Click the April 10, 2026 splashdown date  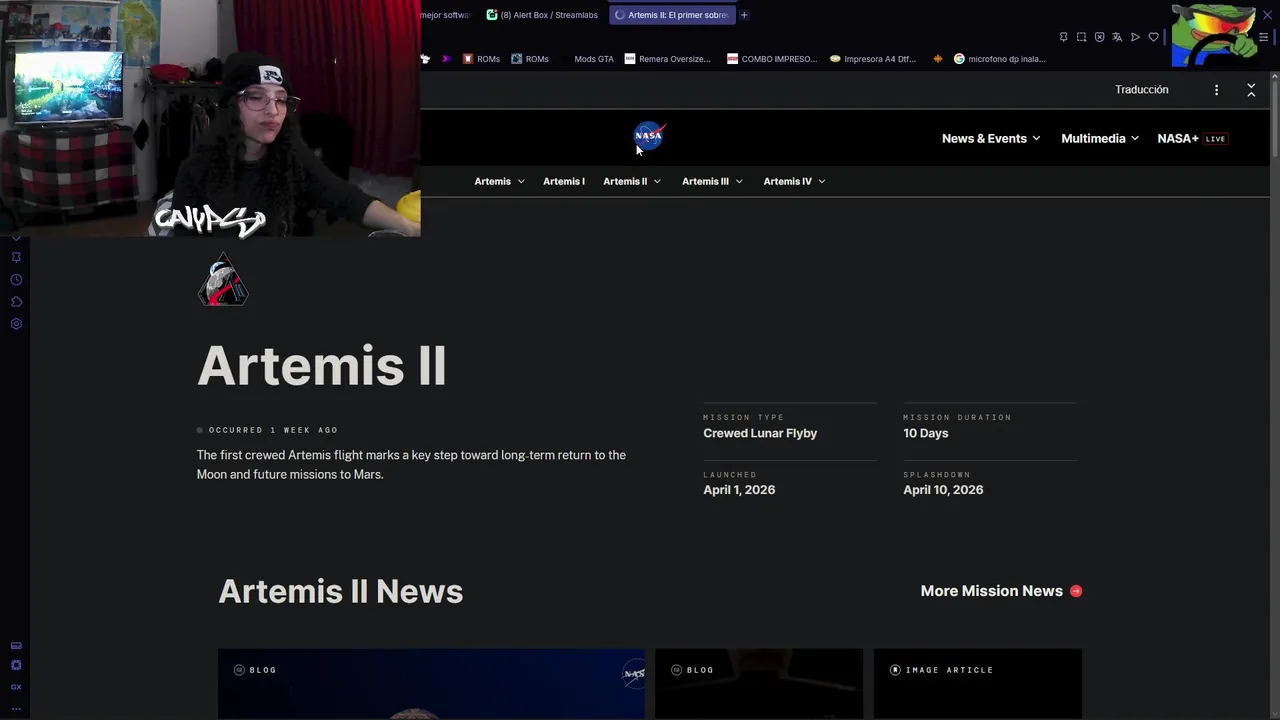point(943,490)
